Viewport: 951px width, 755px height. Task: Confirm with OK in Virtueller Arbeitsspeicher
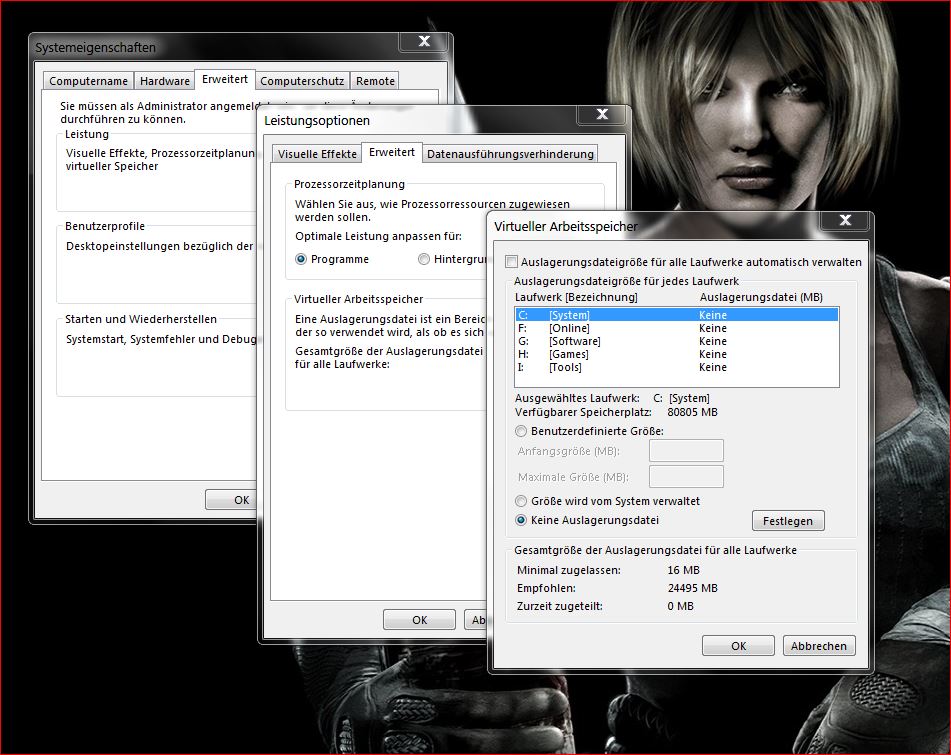point(738,646)
